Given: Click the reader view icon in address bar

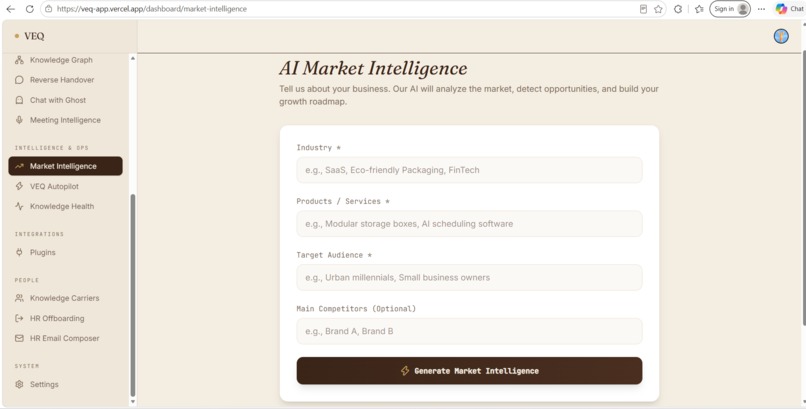Looking at the screenshot, I should 643,9.
